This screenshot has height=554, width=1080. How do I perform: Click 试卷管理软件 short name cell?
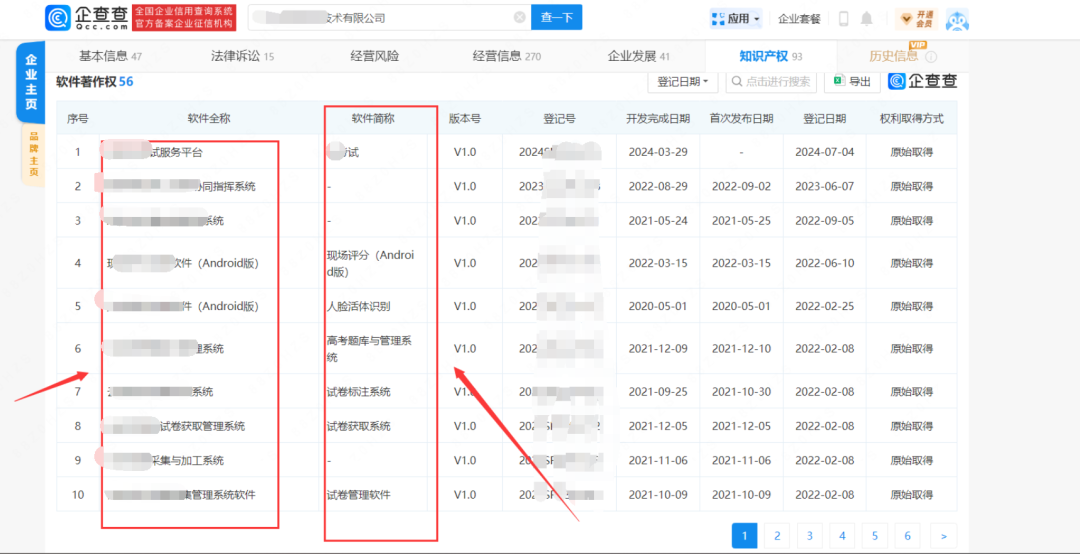[359, 495]
